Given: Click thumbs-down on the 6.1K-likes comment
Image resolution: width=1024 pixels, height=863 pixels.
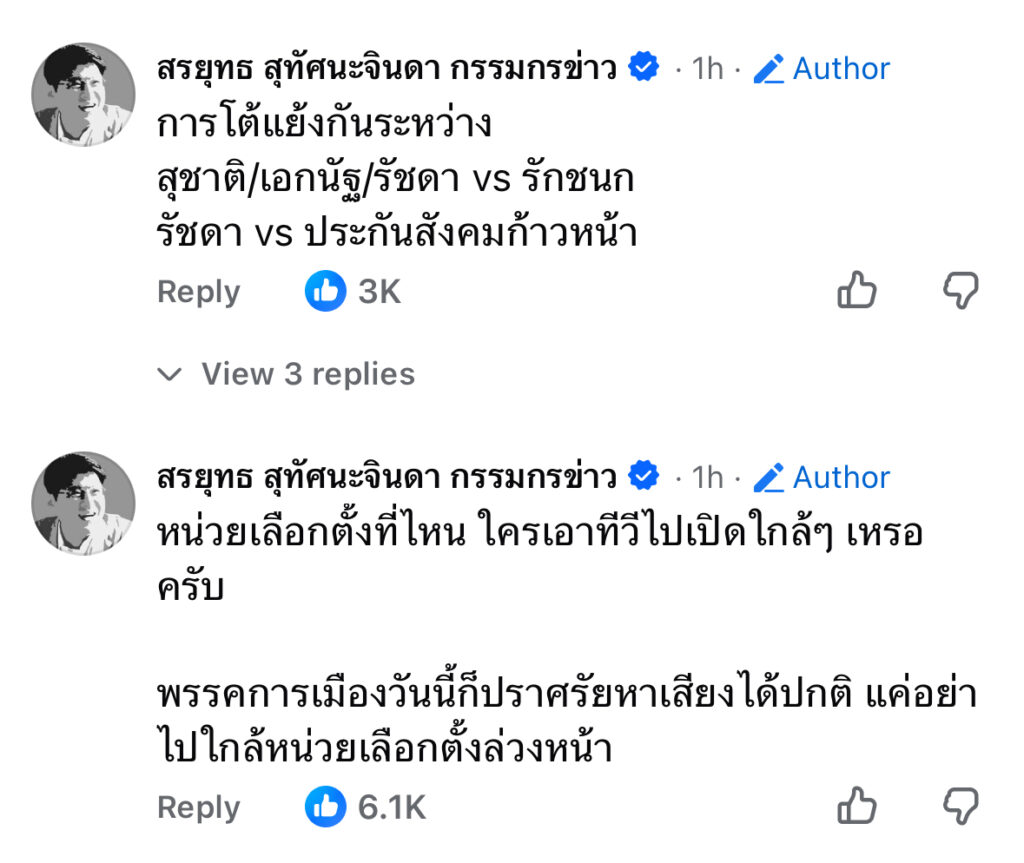Looking at the screenshot, I should coord(961,807).
